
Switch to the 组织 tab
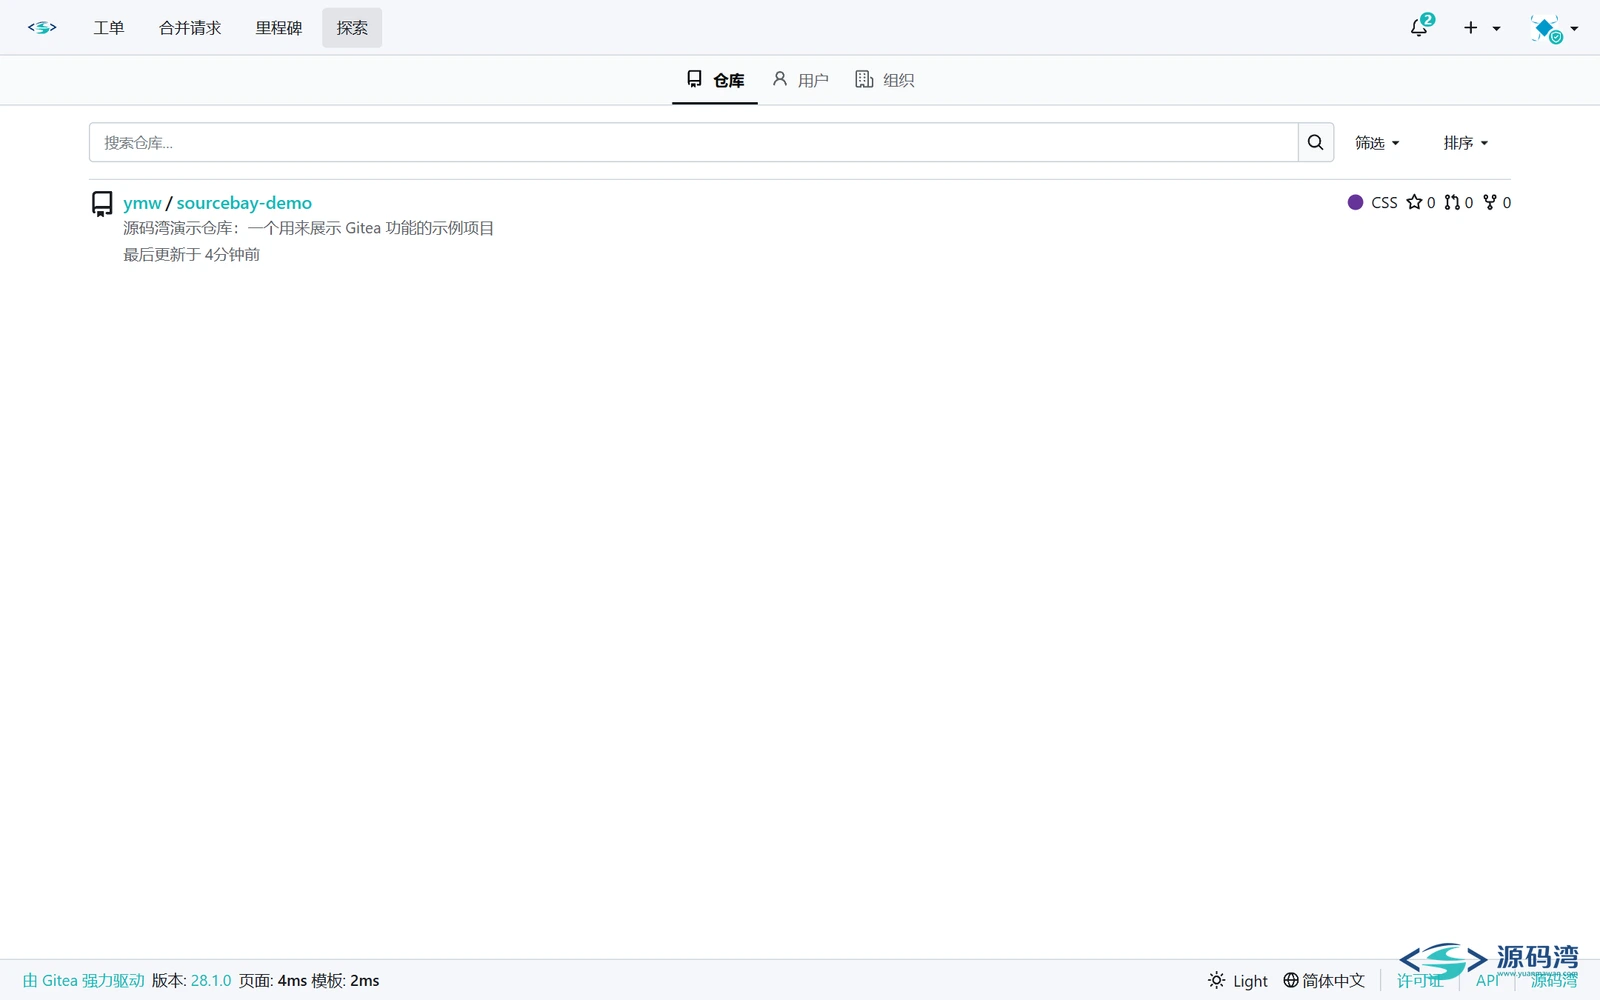point(885,80)
